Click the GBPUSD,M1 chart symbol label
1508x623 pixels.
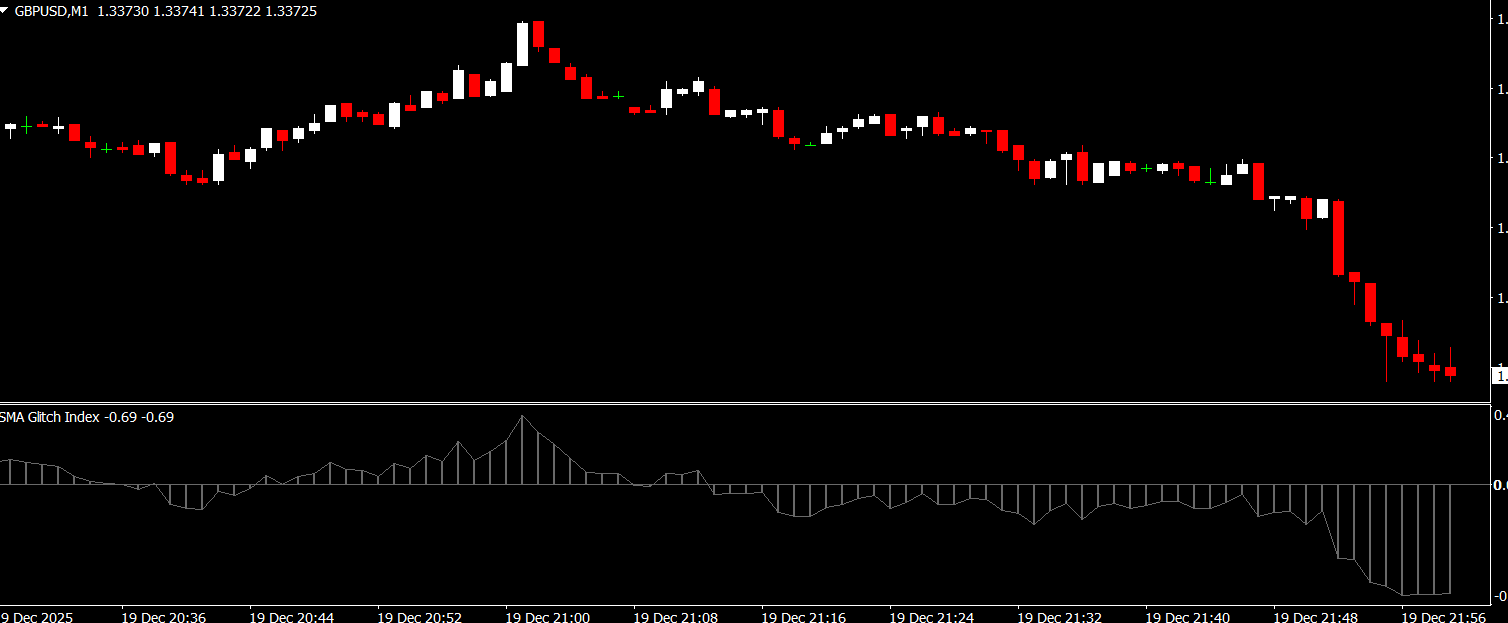(50, 9)
